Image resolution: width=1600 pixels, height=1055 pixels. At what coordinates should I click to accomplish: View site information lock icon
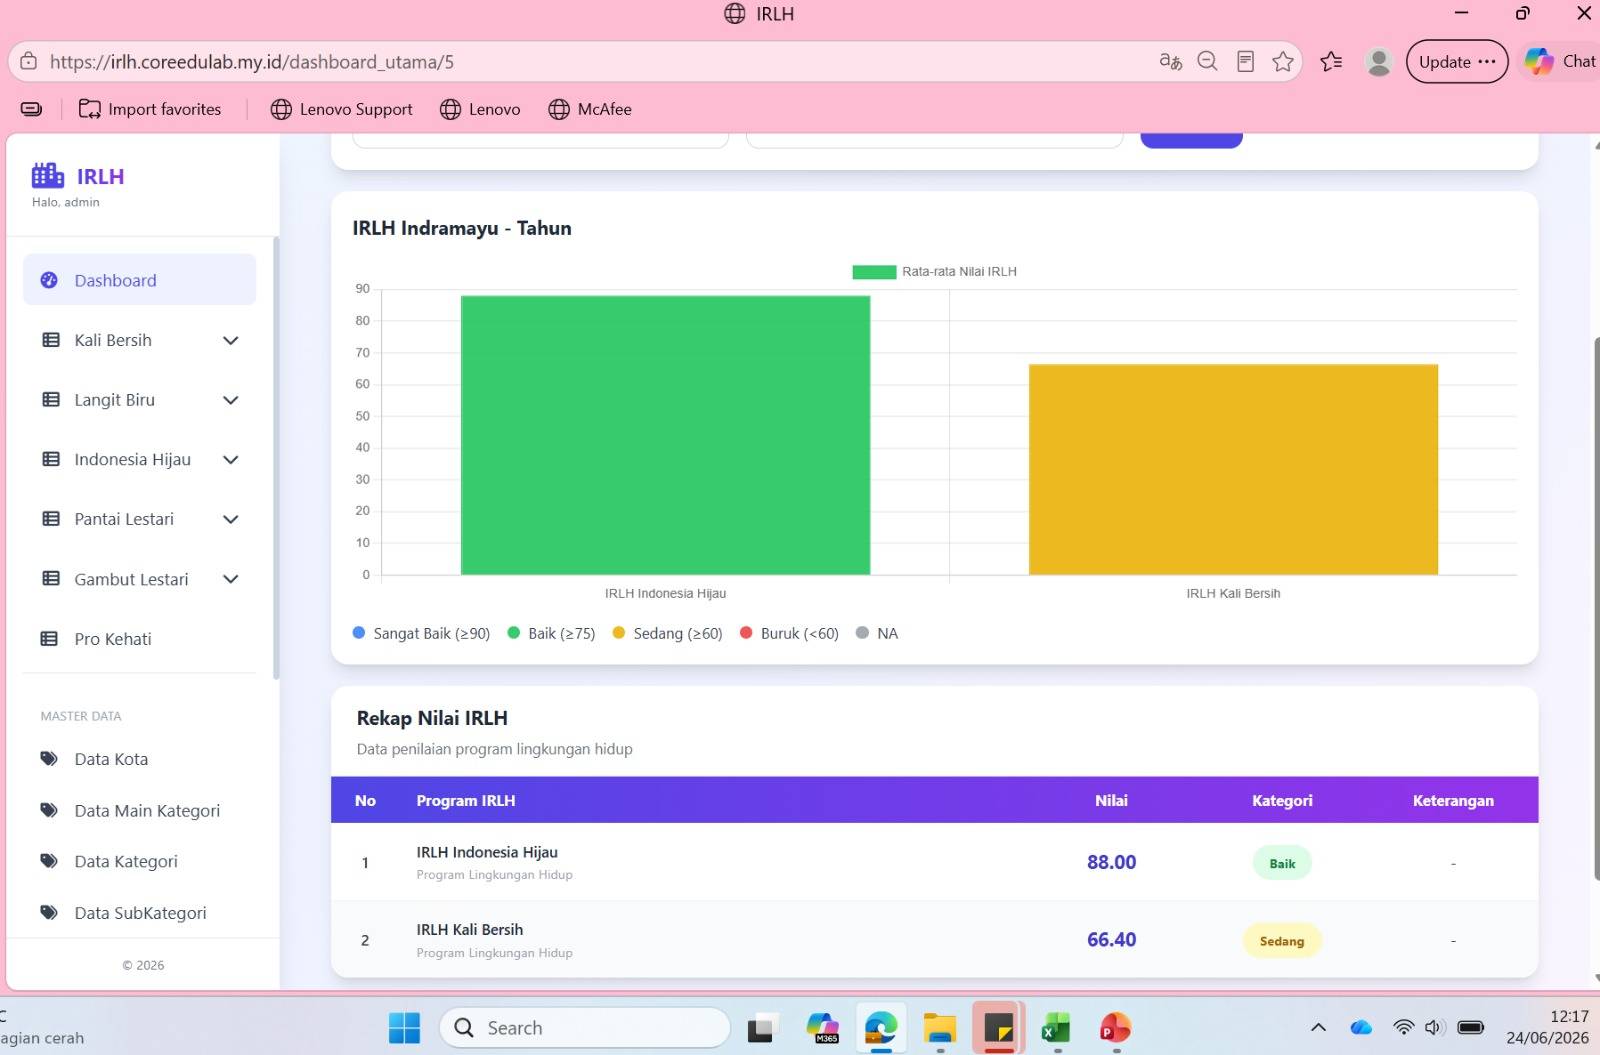pos(29,61)
